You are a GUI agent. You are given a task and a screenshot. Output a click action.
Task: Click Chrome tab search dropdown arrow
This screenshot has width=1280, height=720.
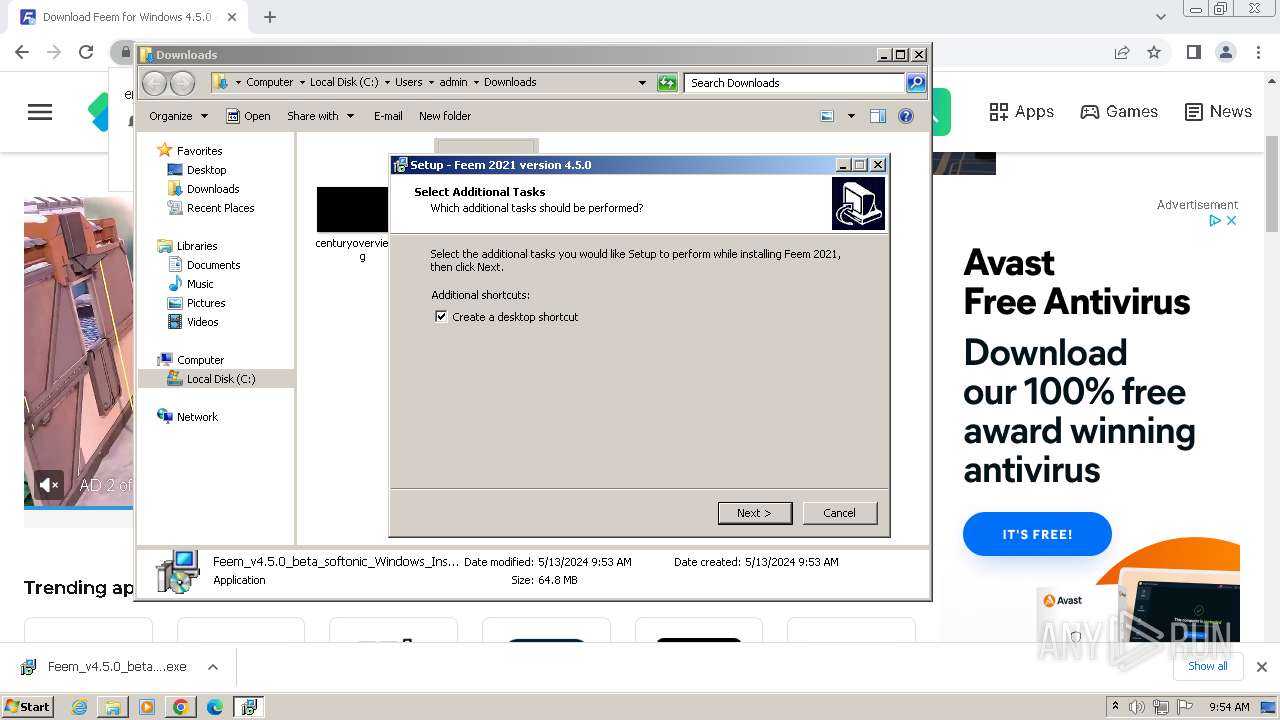pos(1161,17)
